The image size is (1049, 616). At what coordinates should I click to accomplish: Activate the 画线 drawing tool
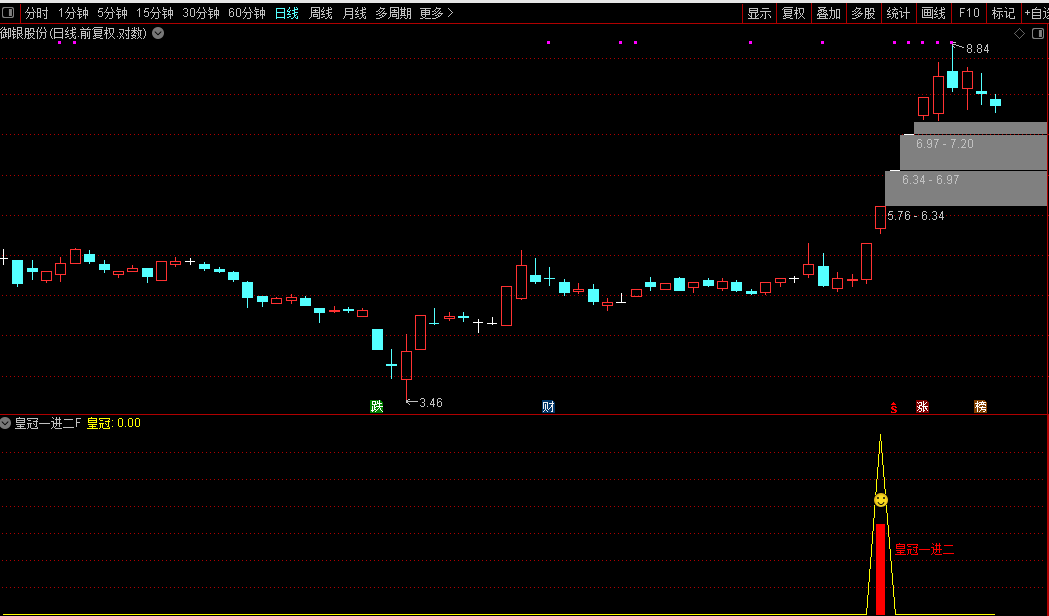click(933, 13)
